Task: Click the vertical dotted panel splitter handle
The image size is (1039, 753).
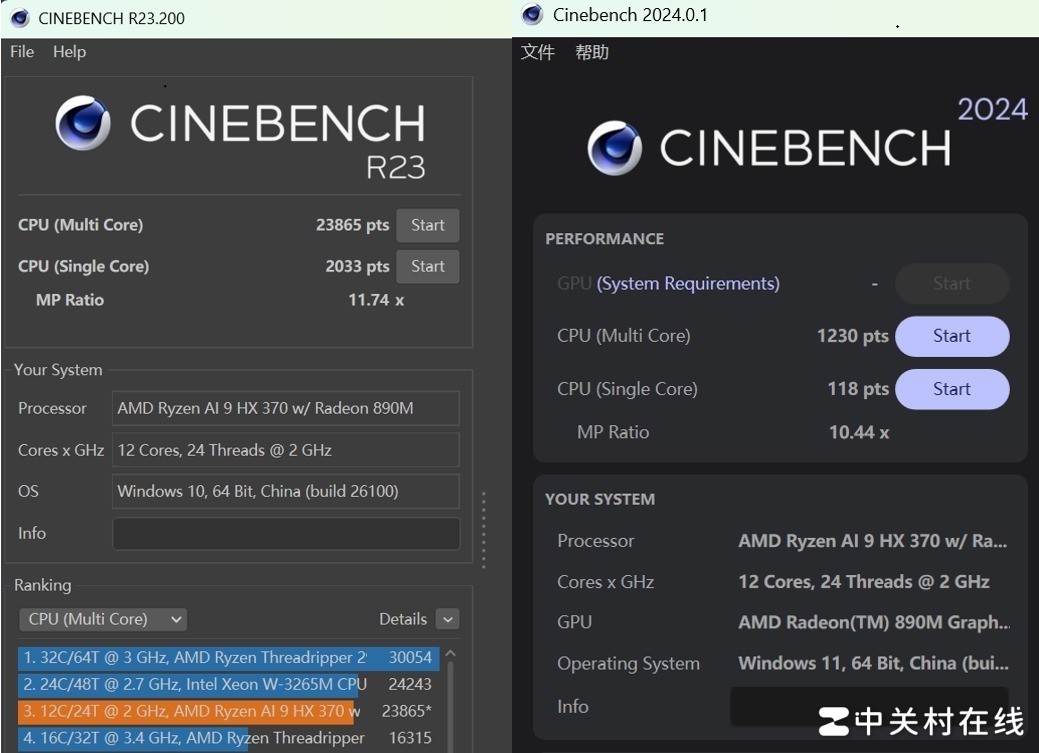Action: pyautogui.click(x=484, y=530)
